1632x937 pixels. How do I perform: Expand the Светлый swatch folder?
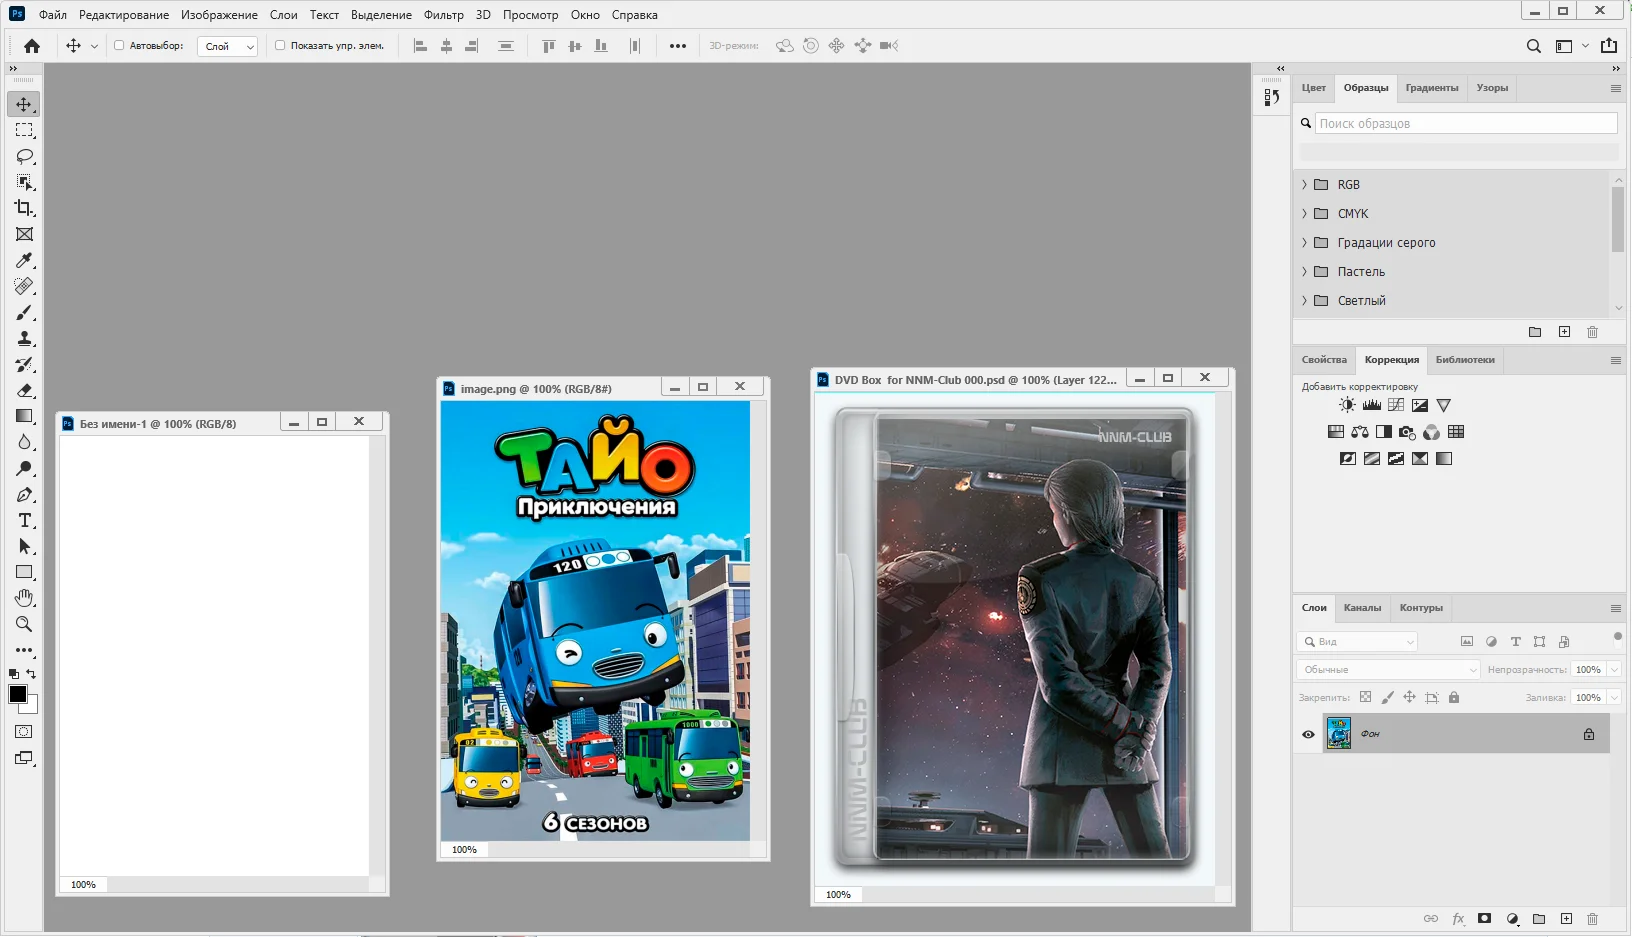1304,301
